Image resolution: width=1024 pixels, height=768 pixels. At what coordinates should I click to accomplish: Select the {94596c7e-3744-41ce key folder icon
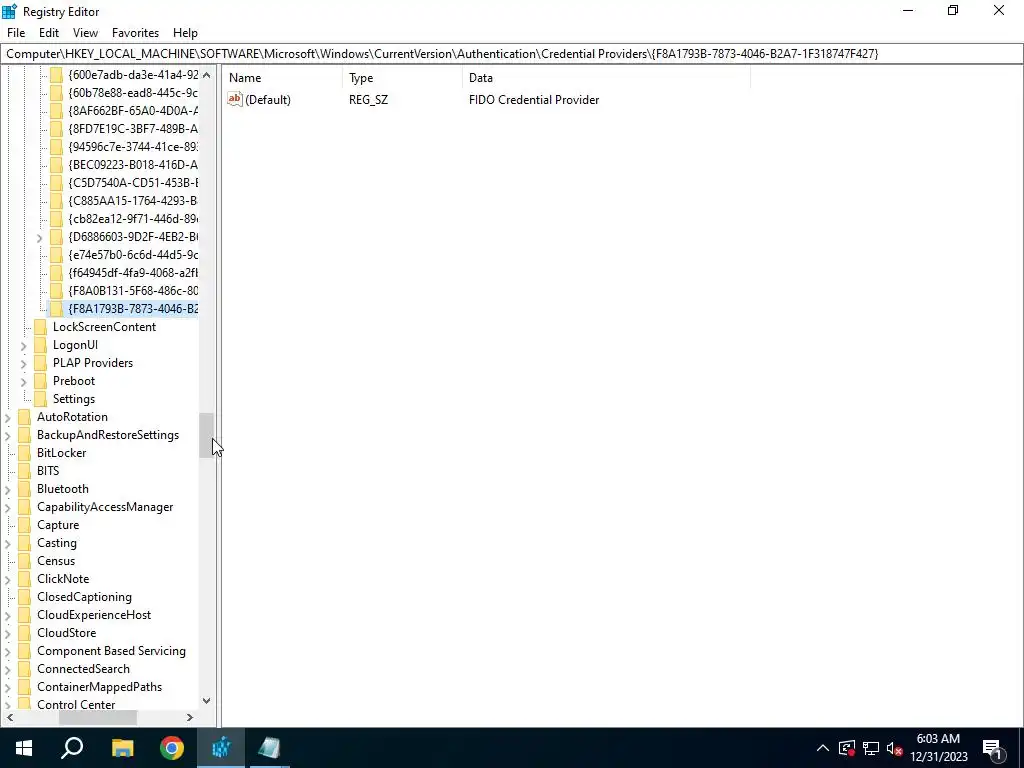click(56, 146)
